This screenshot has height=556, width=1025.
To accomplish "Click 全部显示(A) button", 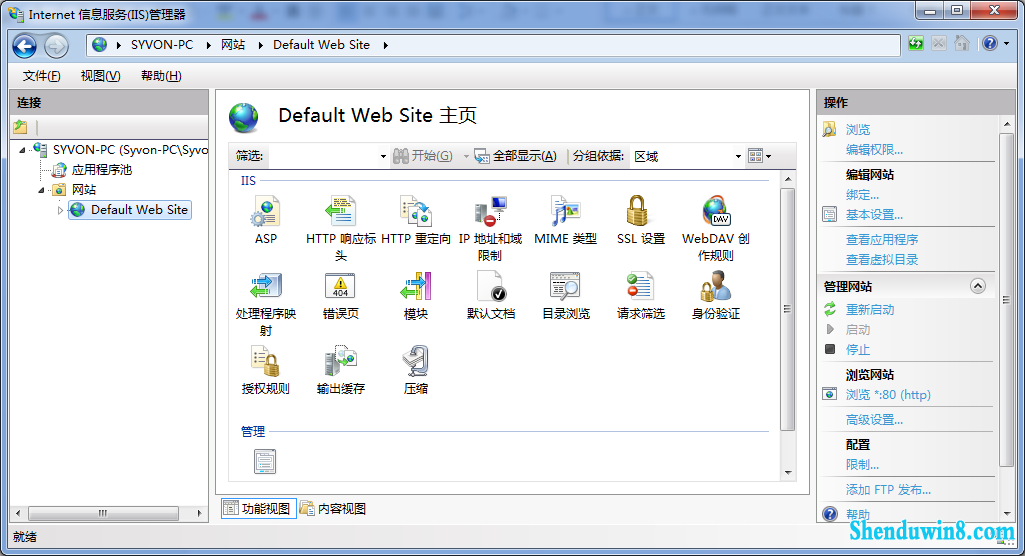I will coord(516,156).
